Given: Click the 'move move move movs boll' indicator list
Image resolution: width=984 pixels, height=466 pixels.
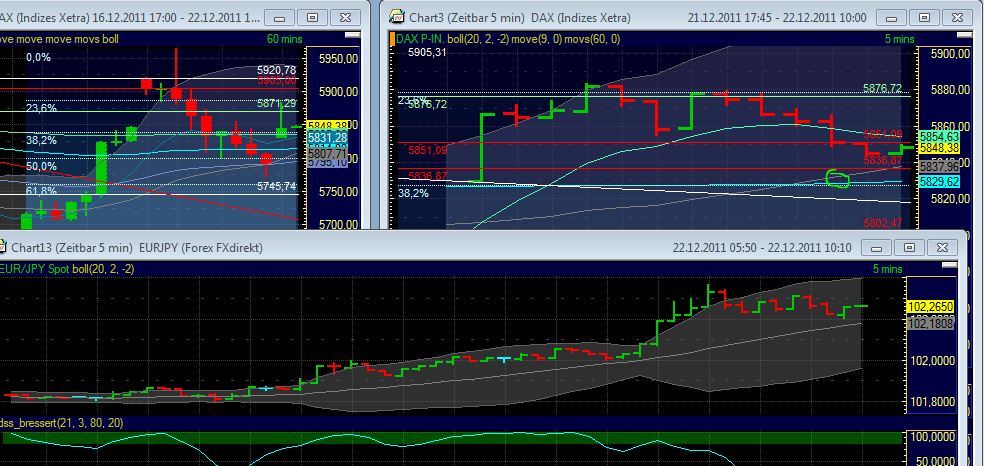Looking at the screenshot, I should click(x=59, y=39).
